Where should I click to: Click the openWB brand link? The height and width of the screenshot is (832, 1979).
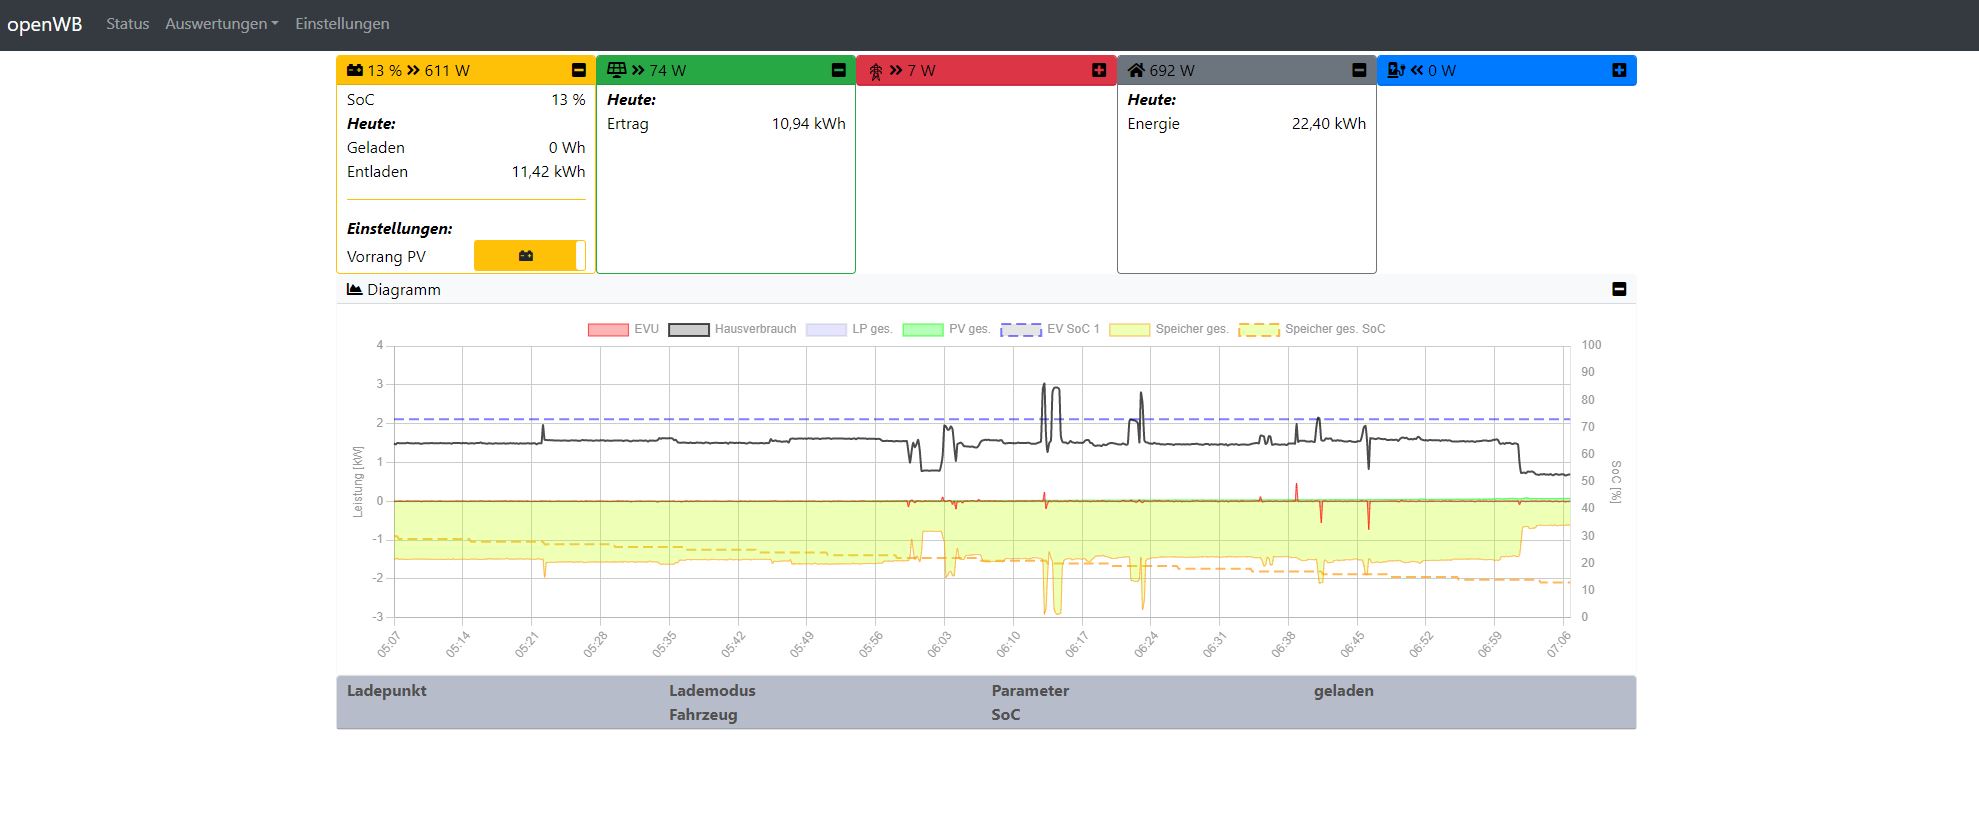(x=45, y=24)
